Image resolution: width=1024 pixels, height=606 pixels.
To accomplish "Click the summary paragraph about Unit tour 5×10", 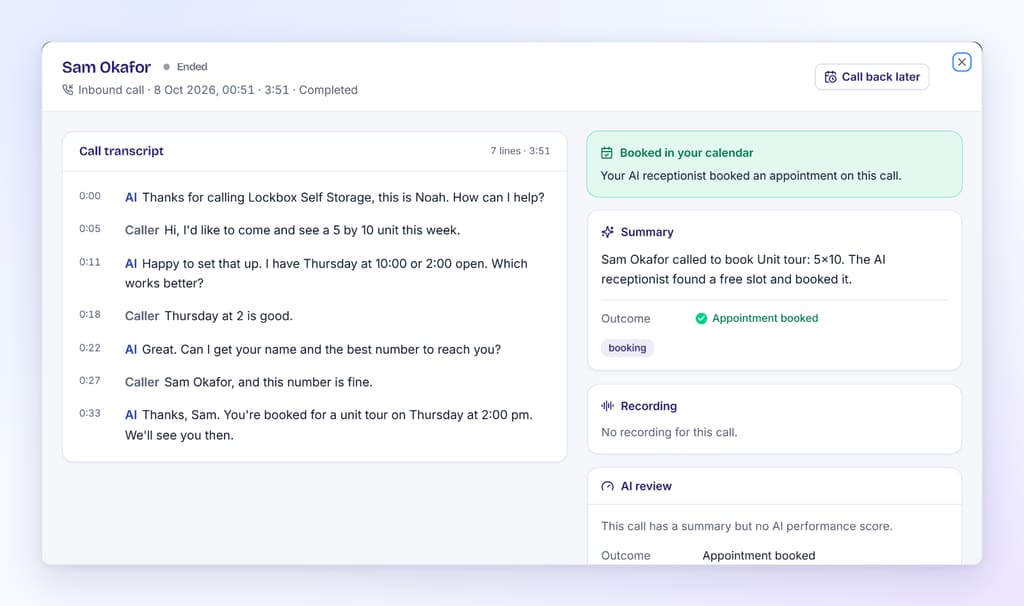I will coord(743,269).
